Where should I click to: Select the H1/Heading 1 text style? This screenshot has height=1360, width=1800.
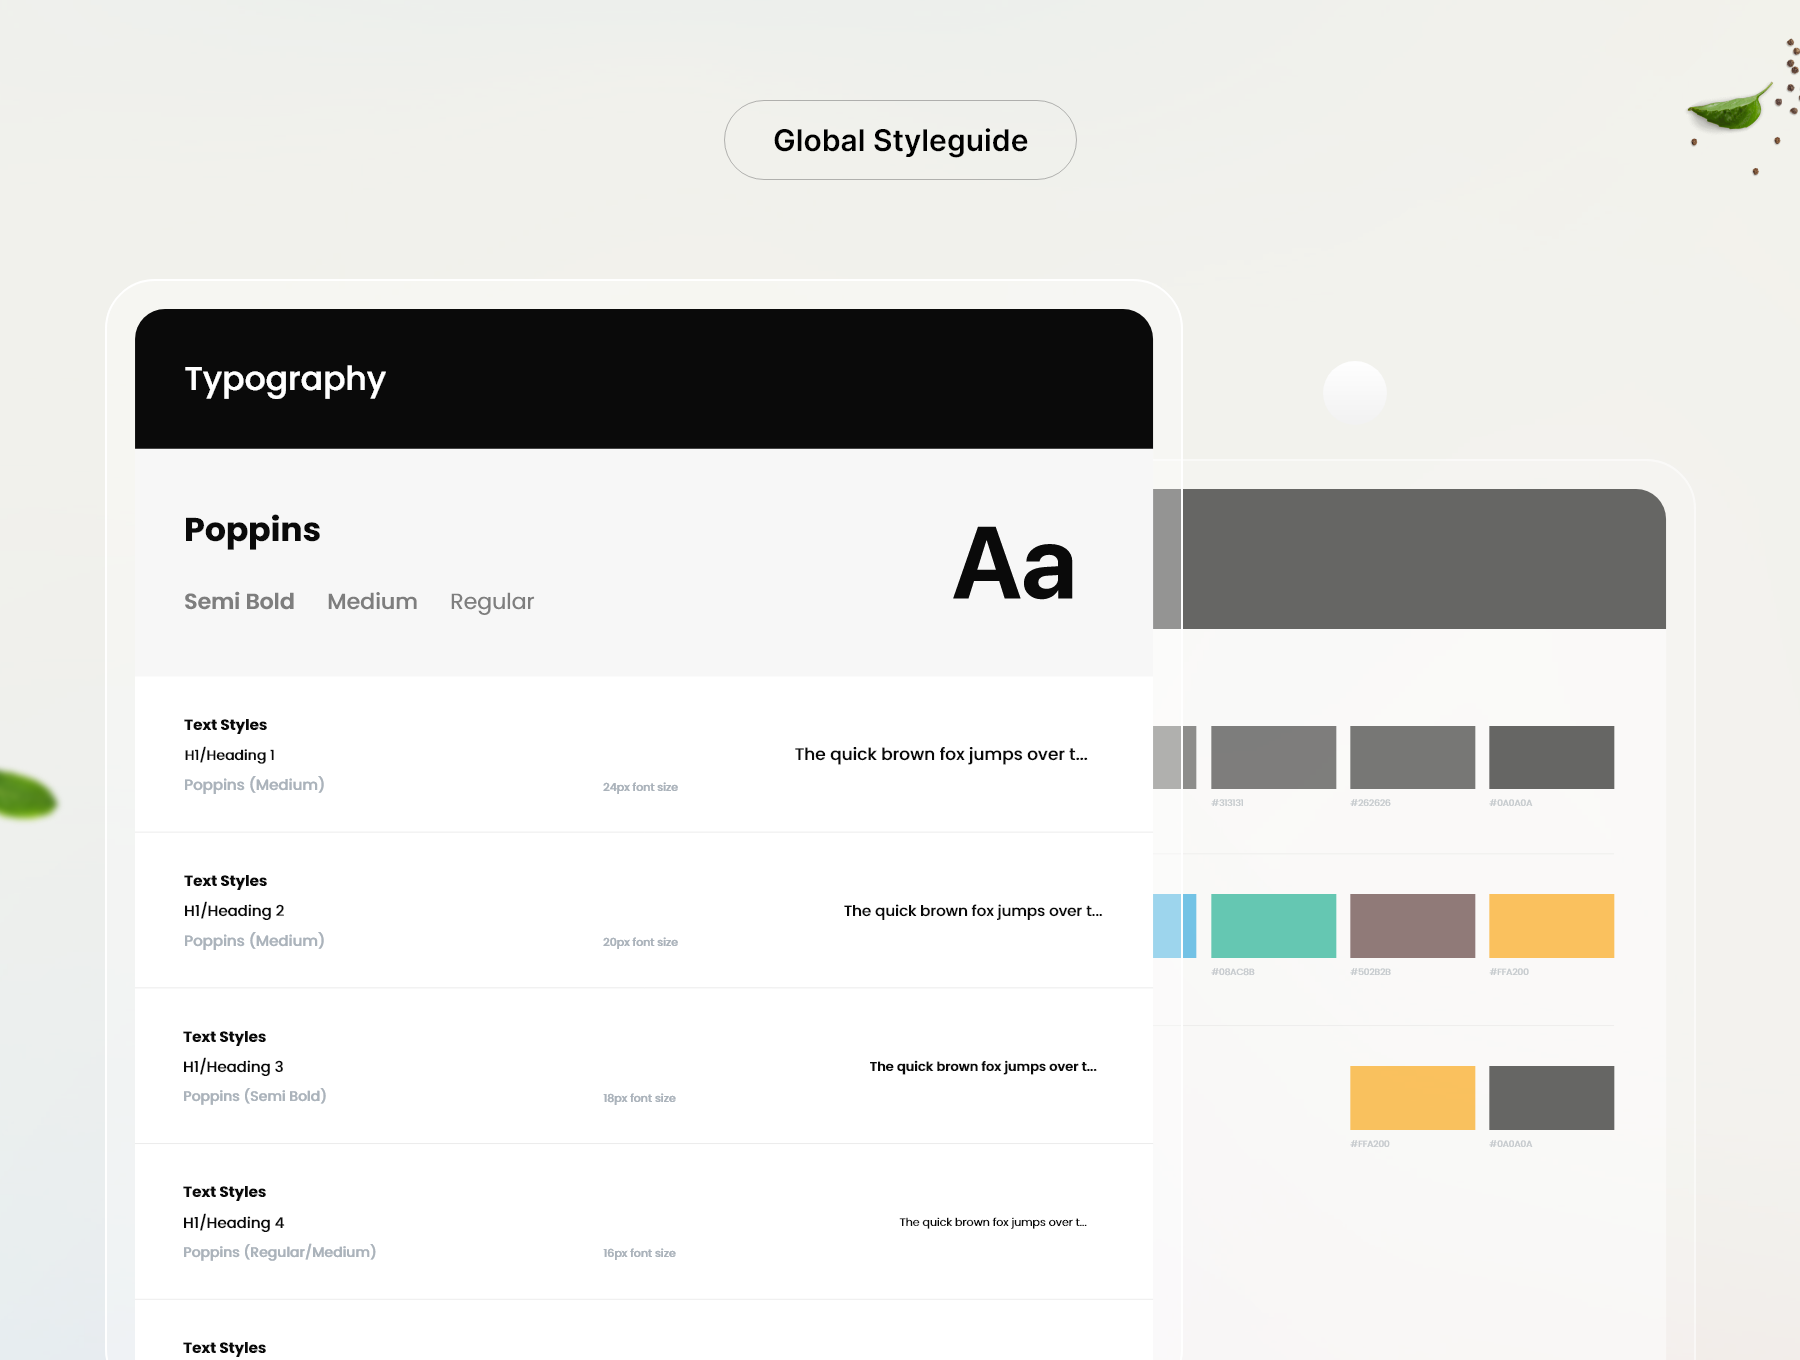click(x=229, y=755)
